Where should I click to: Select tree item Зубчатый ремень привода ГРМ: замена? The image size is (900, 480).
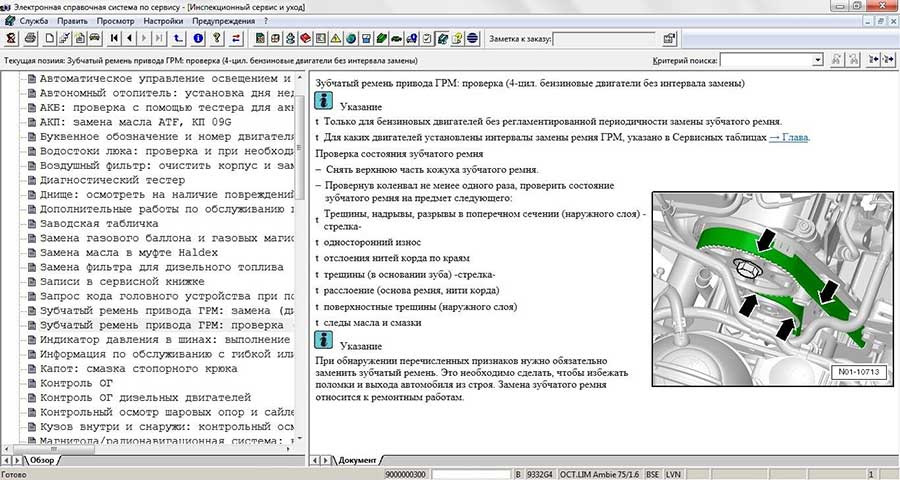166,311
